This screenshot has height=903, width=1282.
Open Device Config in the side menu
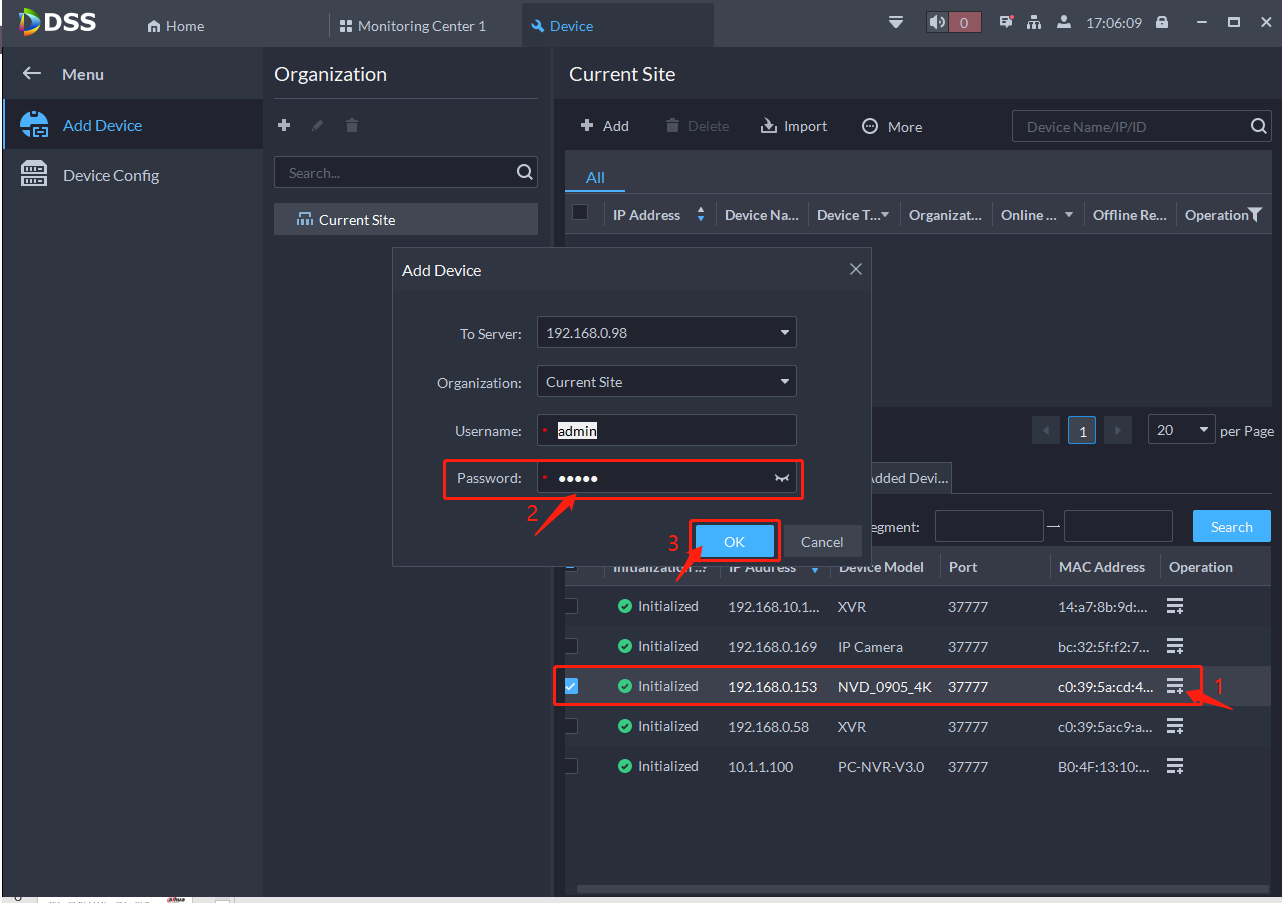132,175
